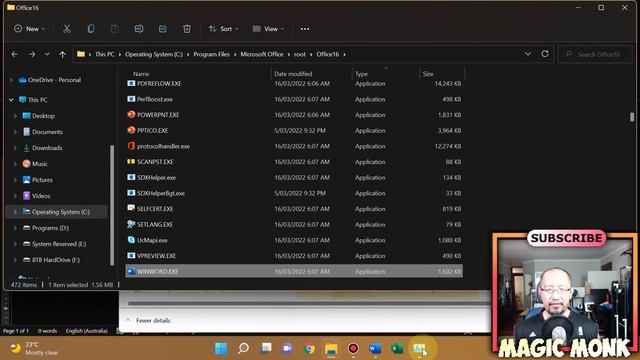The width and height of the screenshot is (640, 360).
Task: Open the Sort dropdown
Action: coord(223,29)
